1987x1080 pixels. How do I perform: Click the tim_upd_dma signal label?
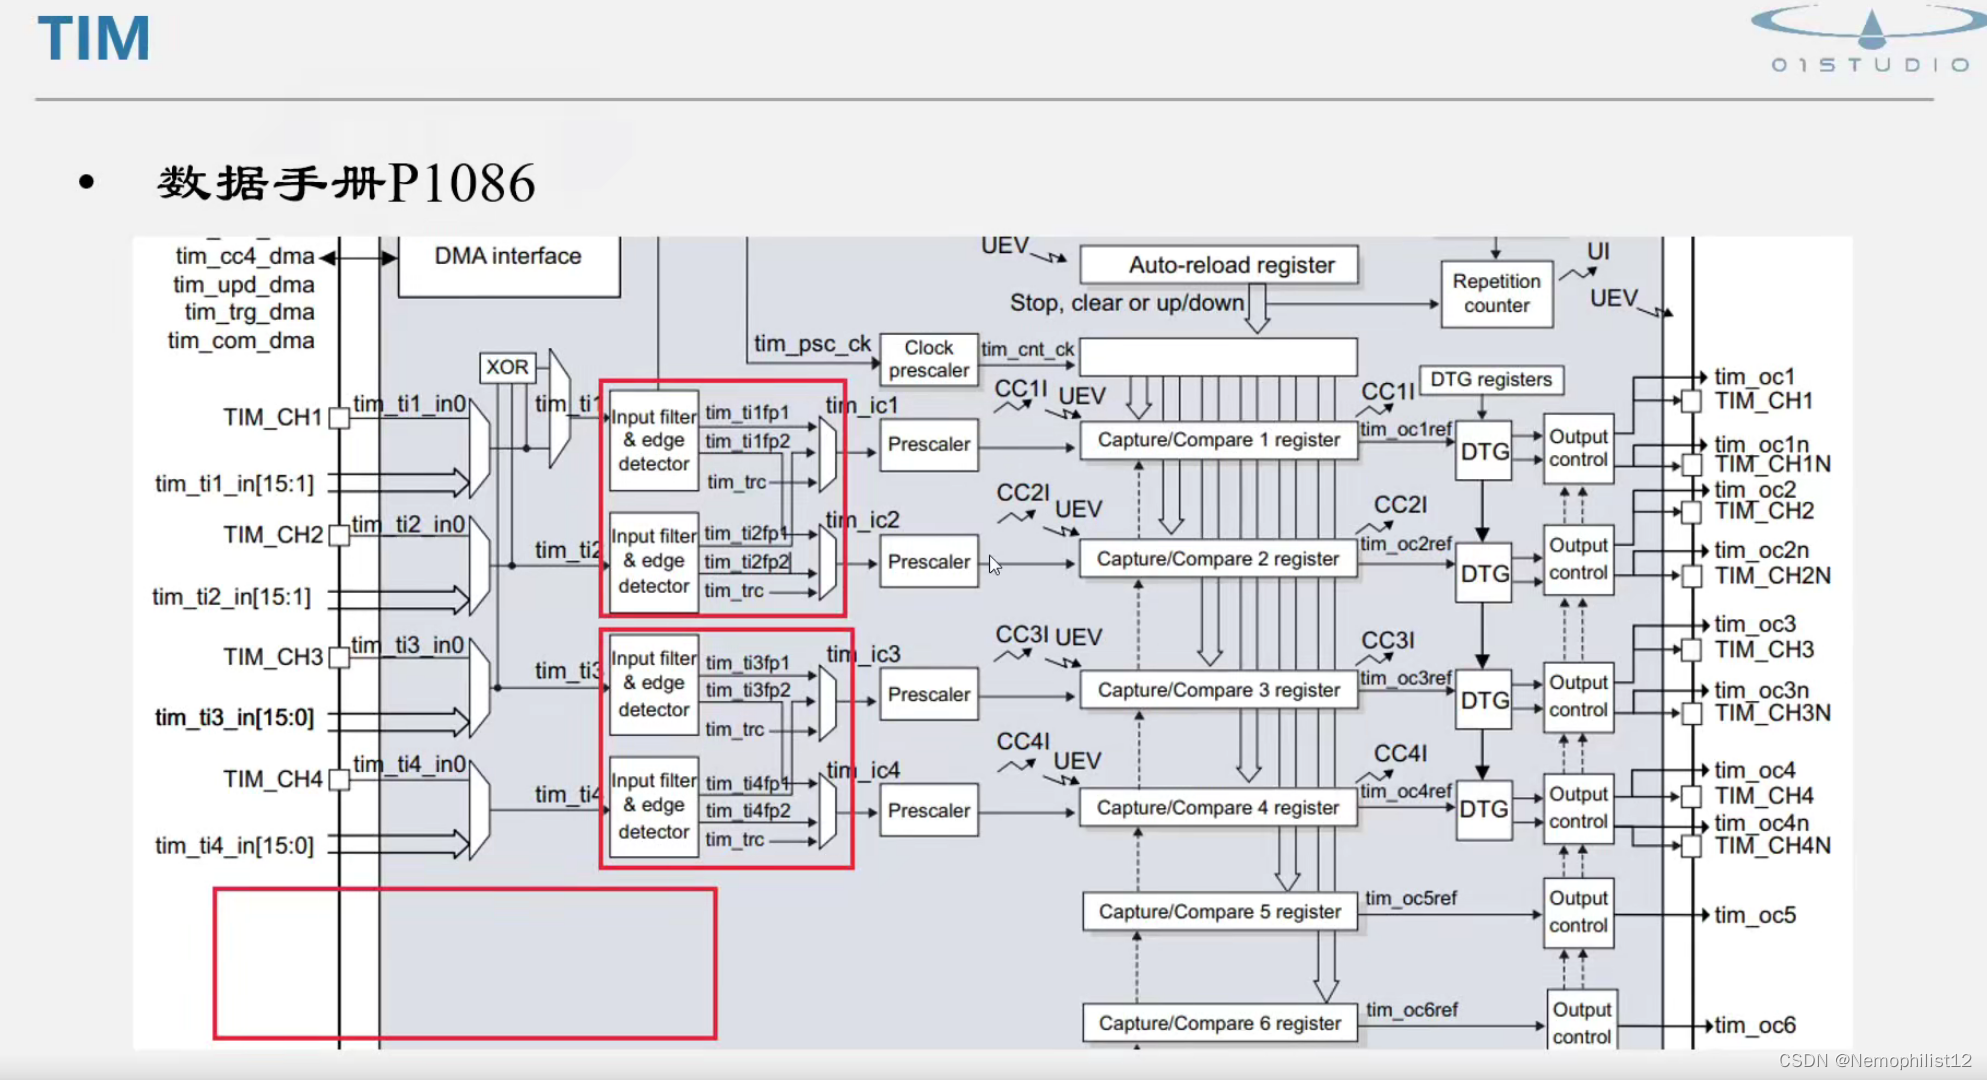[x=244, y=285]
